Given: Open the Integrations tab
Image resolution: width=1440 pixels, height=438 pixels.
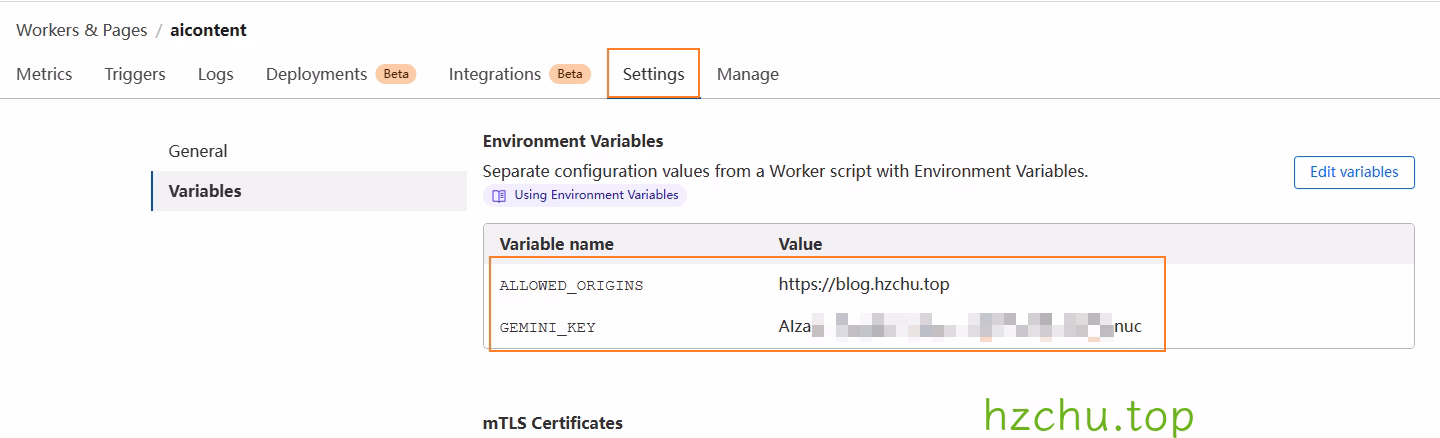Looking at the screenshot, I should pos(495,74).
